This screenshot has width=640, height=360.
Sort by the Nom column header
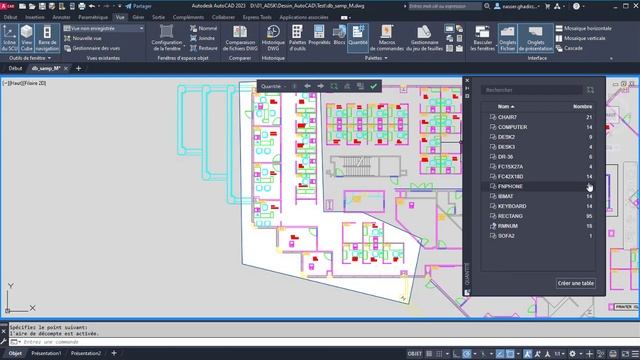(x=506, y=107)
